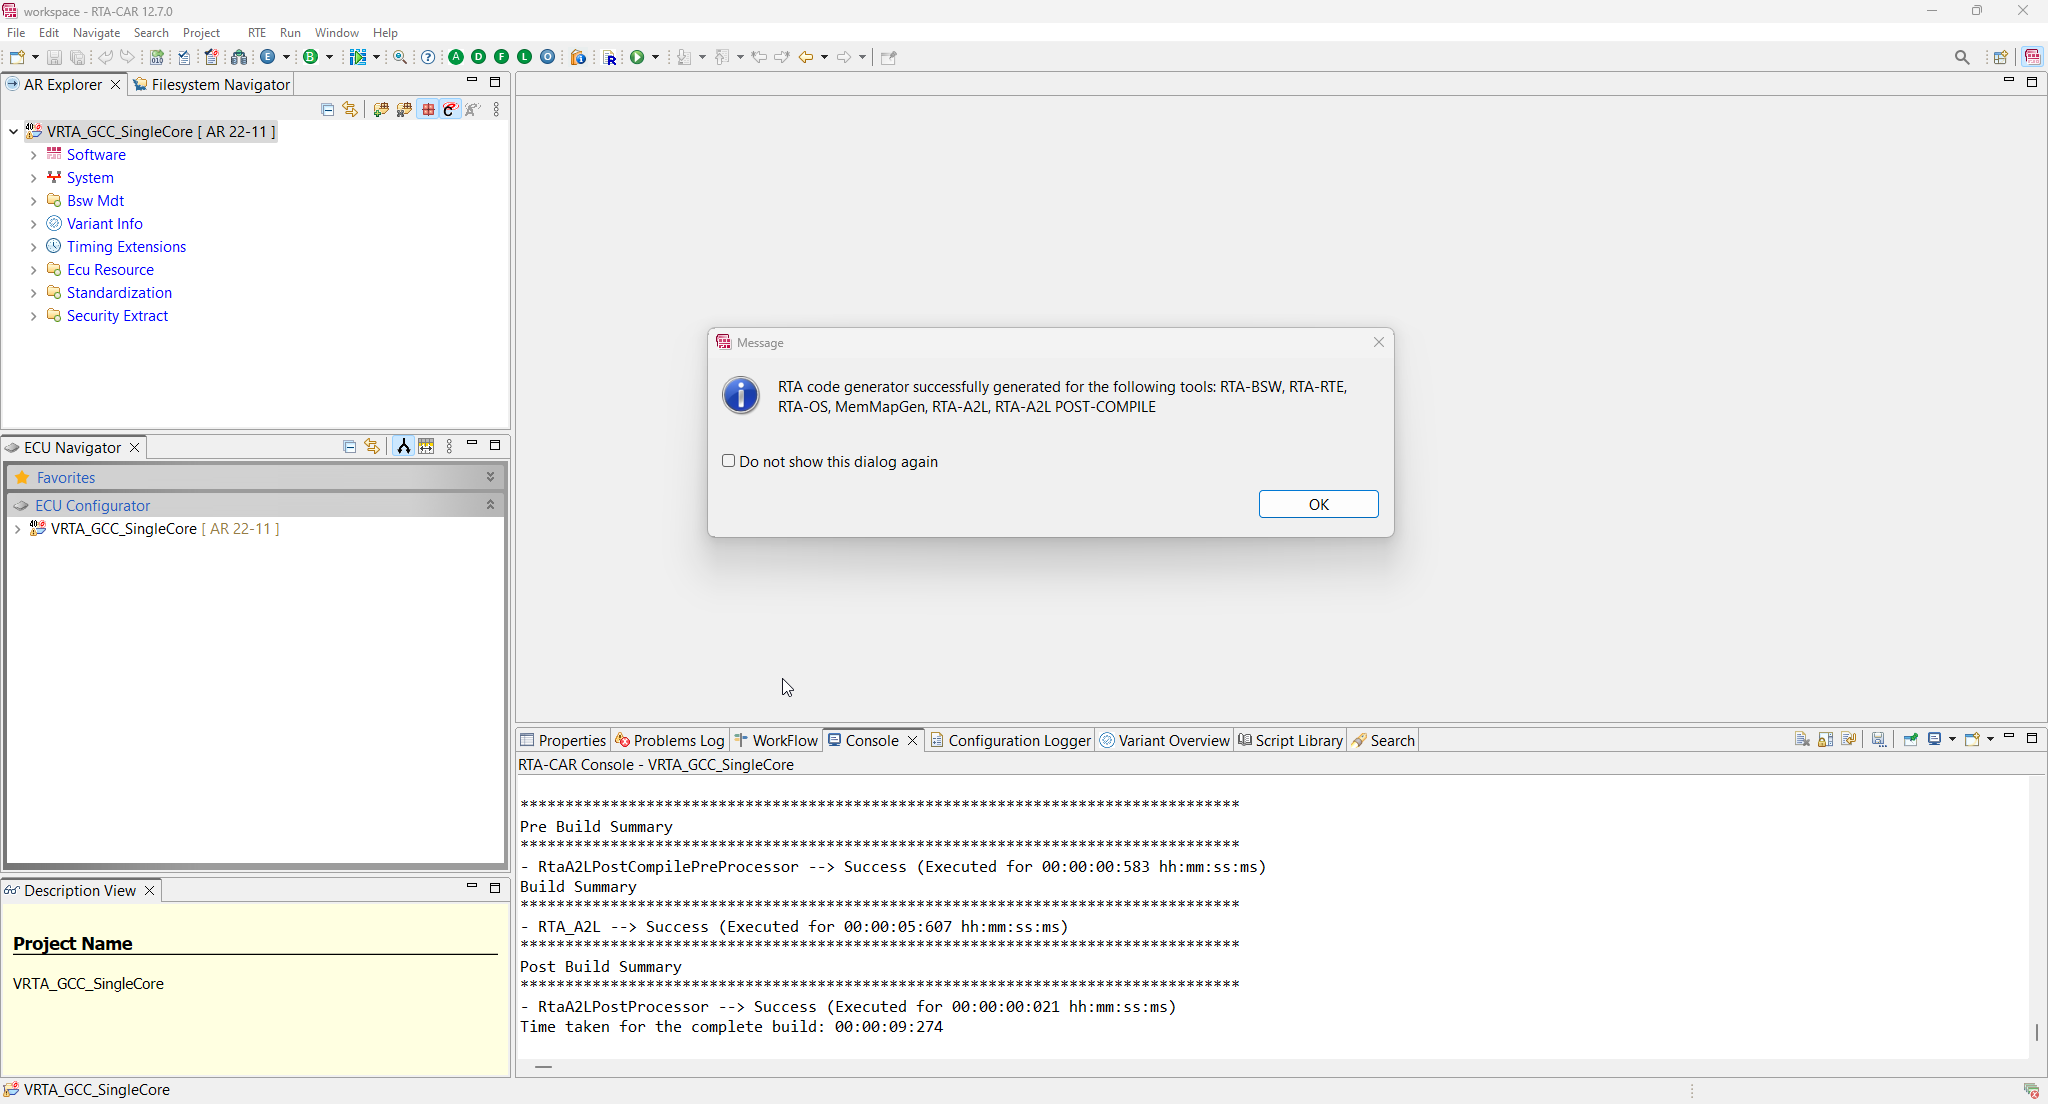Click OK in the Message dialog
2048x1104 pixels.
click(1318, 504)
